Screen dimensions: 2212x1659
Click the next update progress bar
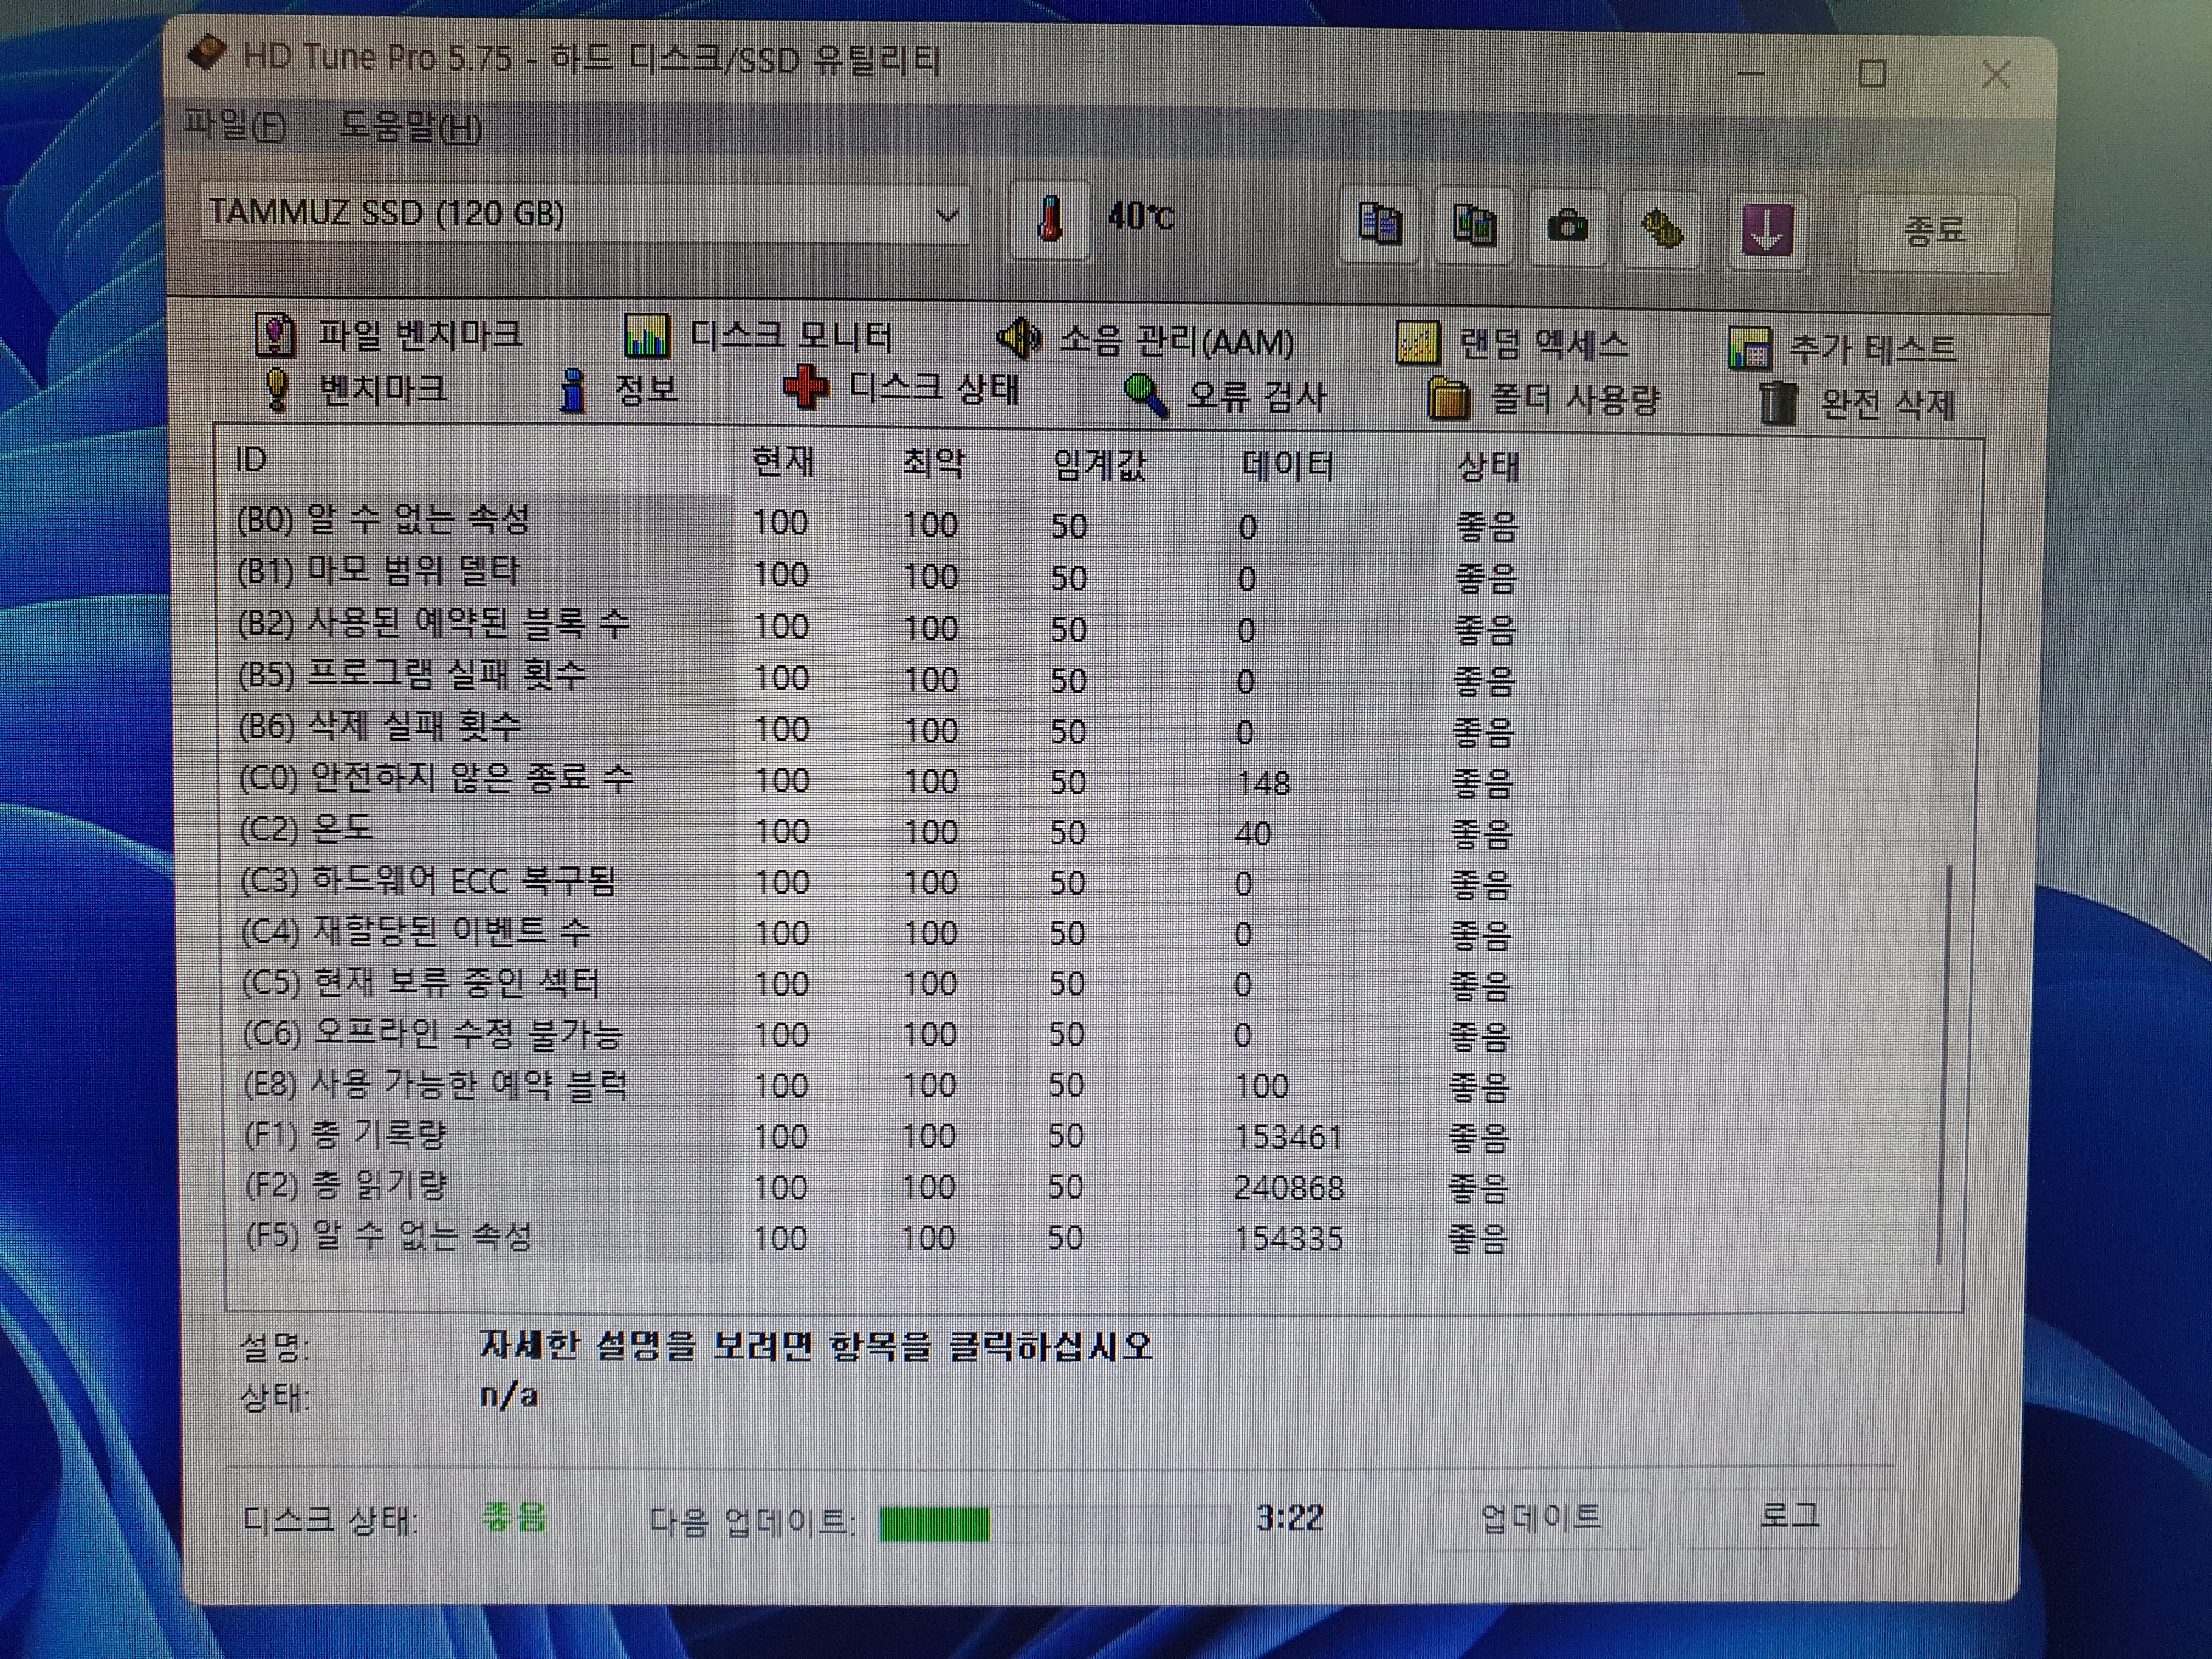1054,1524
